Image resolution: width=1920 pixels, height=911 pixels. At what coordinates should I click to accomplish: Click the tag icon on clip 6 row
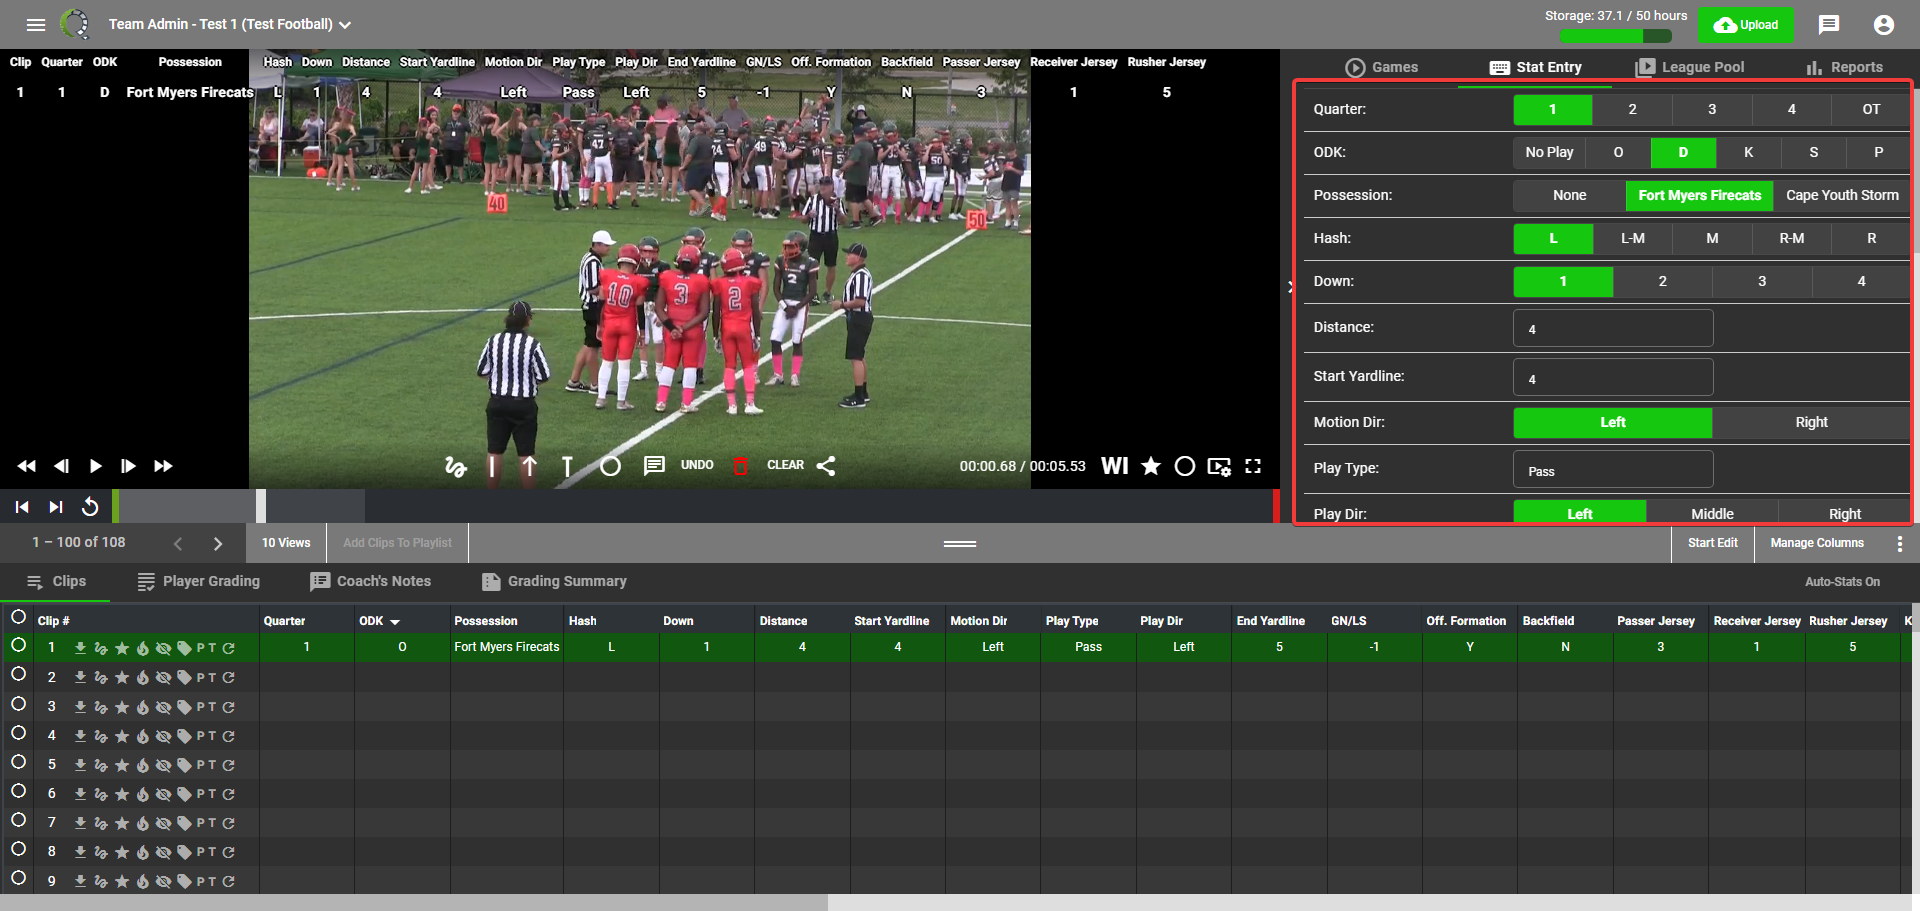[184, 794]
